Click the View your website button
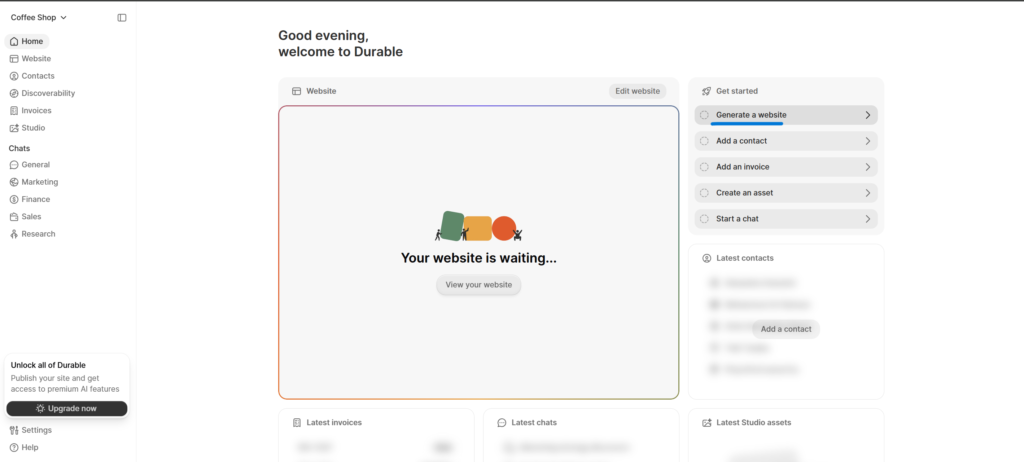 478,285
